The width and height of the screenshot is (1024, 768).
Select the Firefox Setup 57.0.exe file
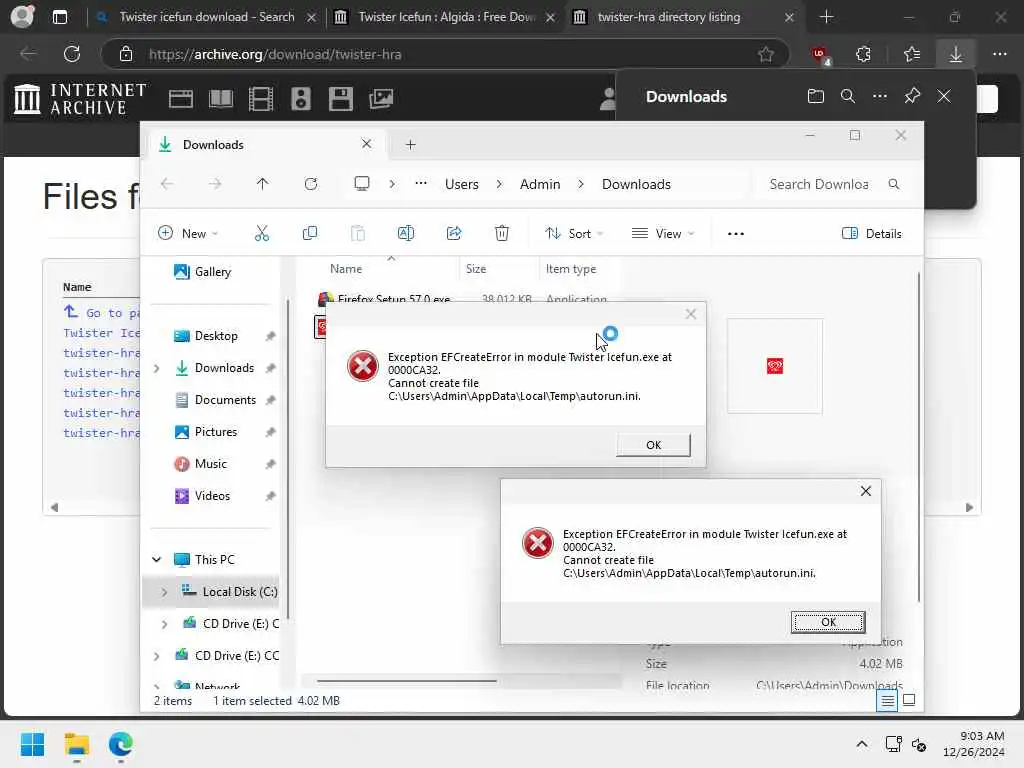pos(393,299)
